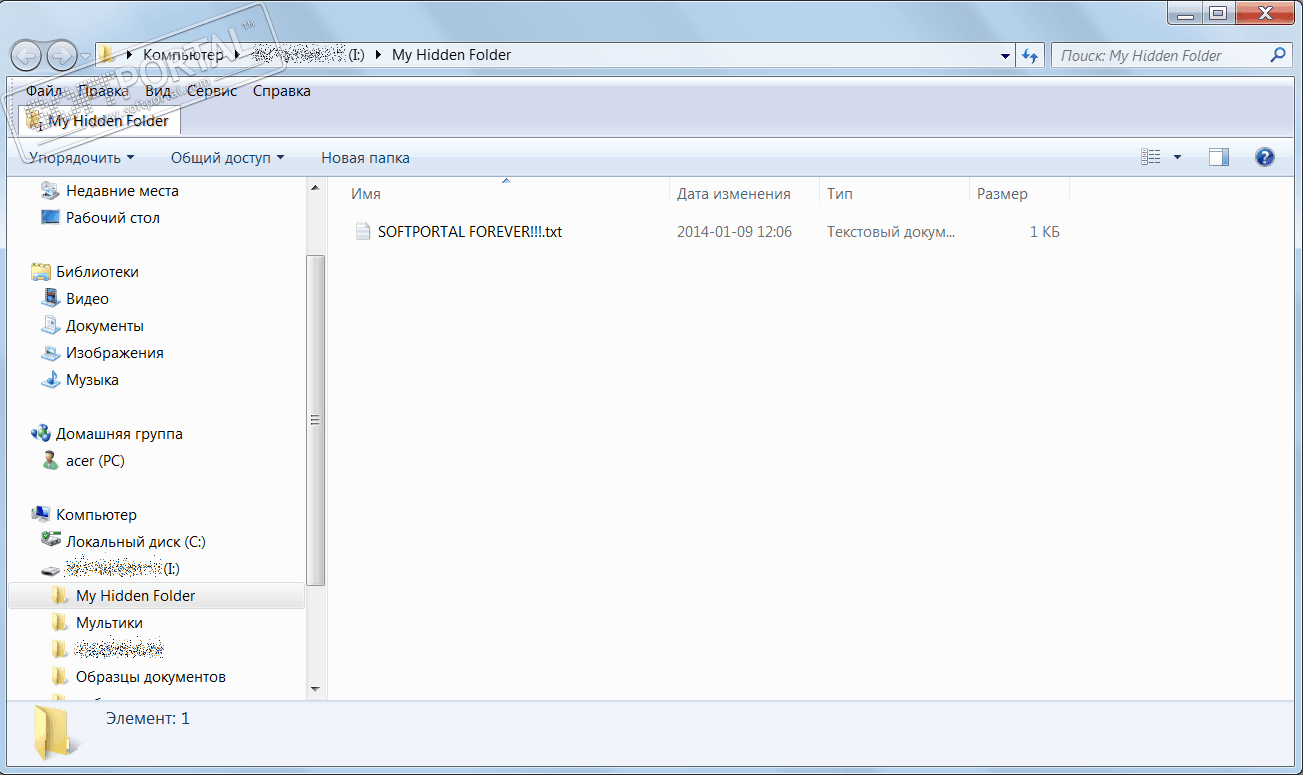The height and width of the screenshot is (775, 1303).
Task: Click the change view icon
Action: [x=1151, y=157]
